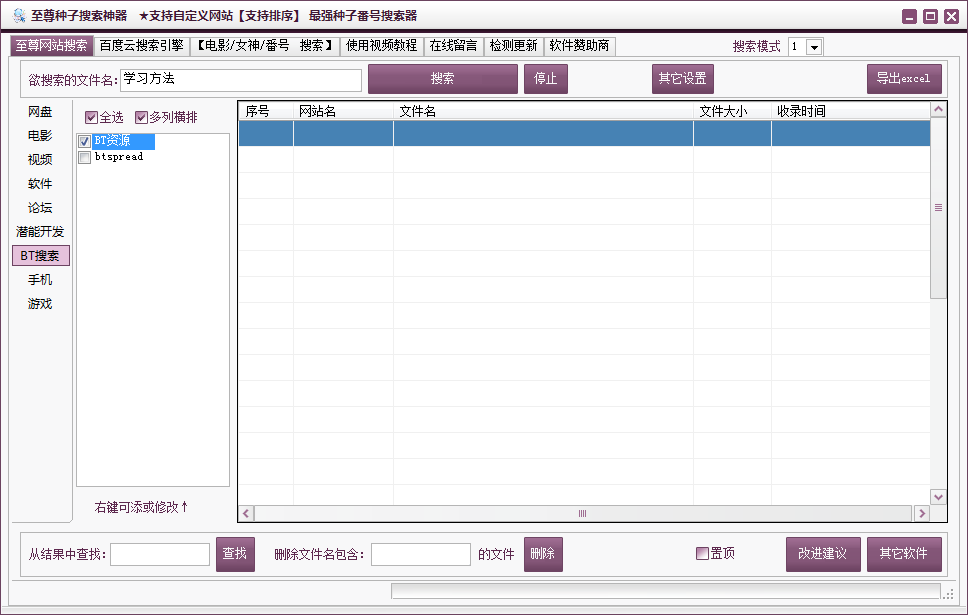Screen dimensions: 968x615
Task: Enable the 置顶 always-on-top checkbox
Action: tap(702, 554)
